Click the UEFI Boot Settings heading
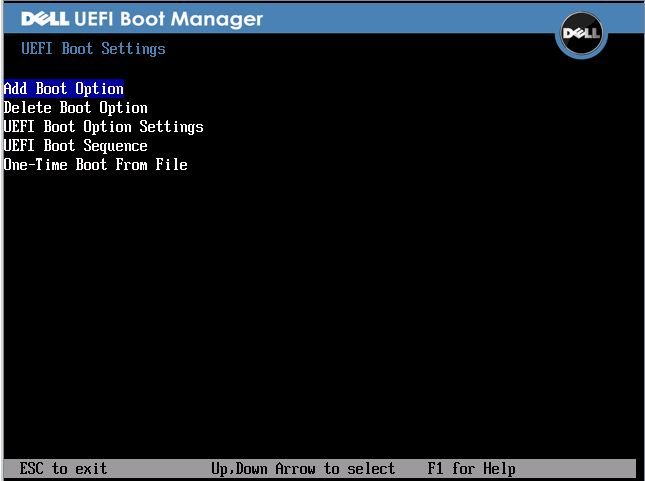The width and height of the screenshot is (645, 481). [93, 49]
